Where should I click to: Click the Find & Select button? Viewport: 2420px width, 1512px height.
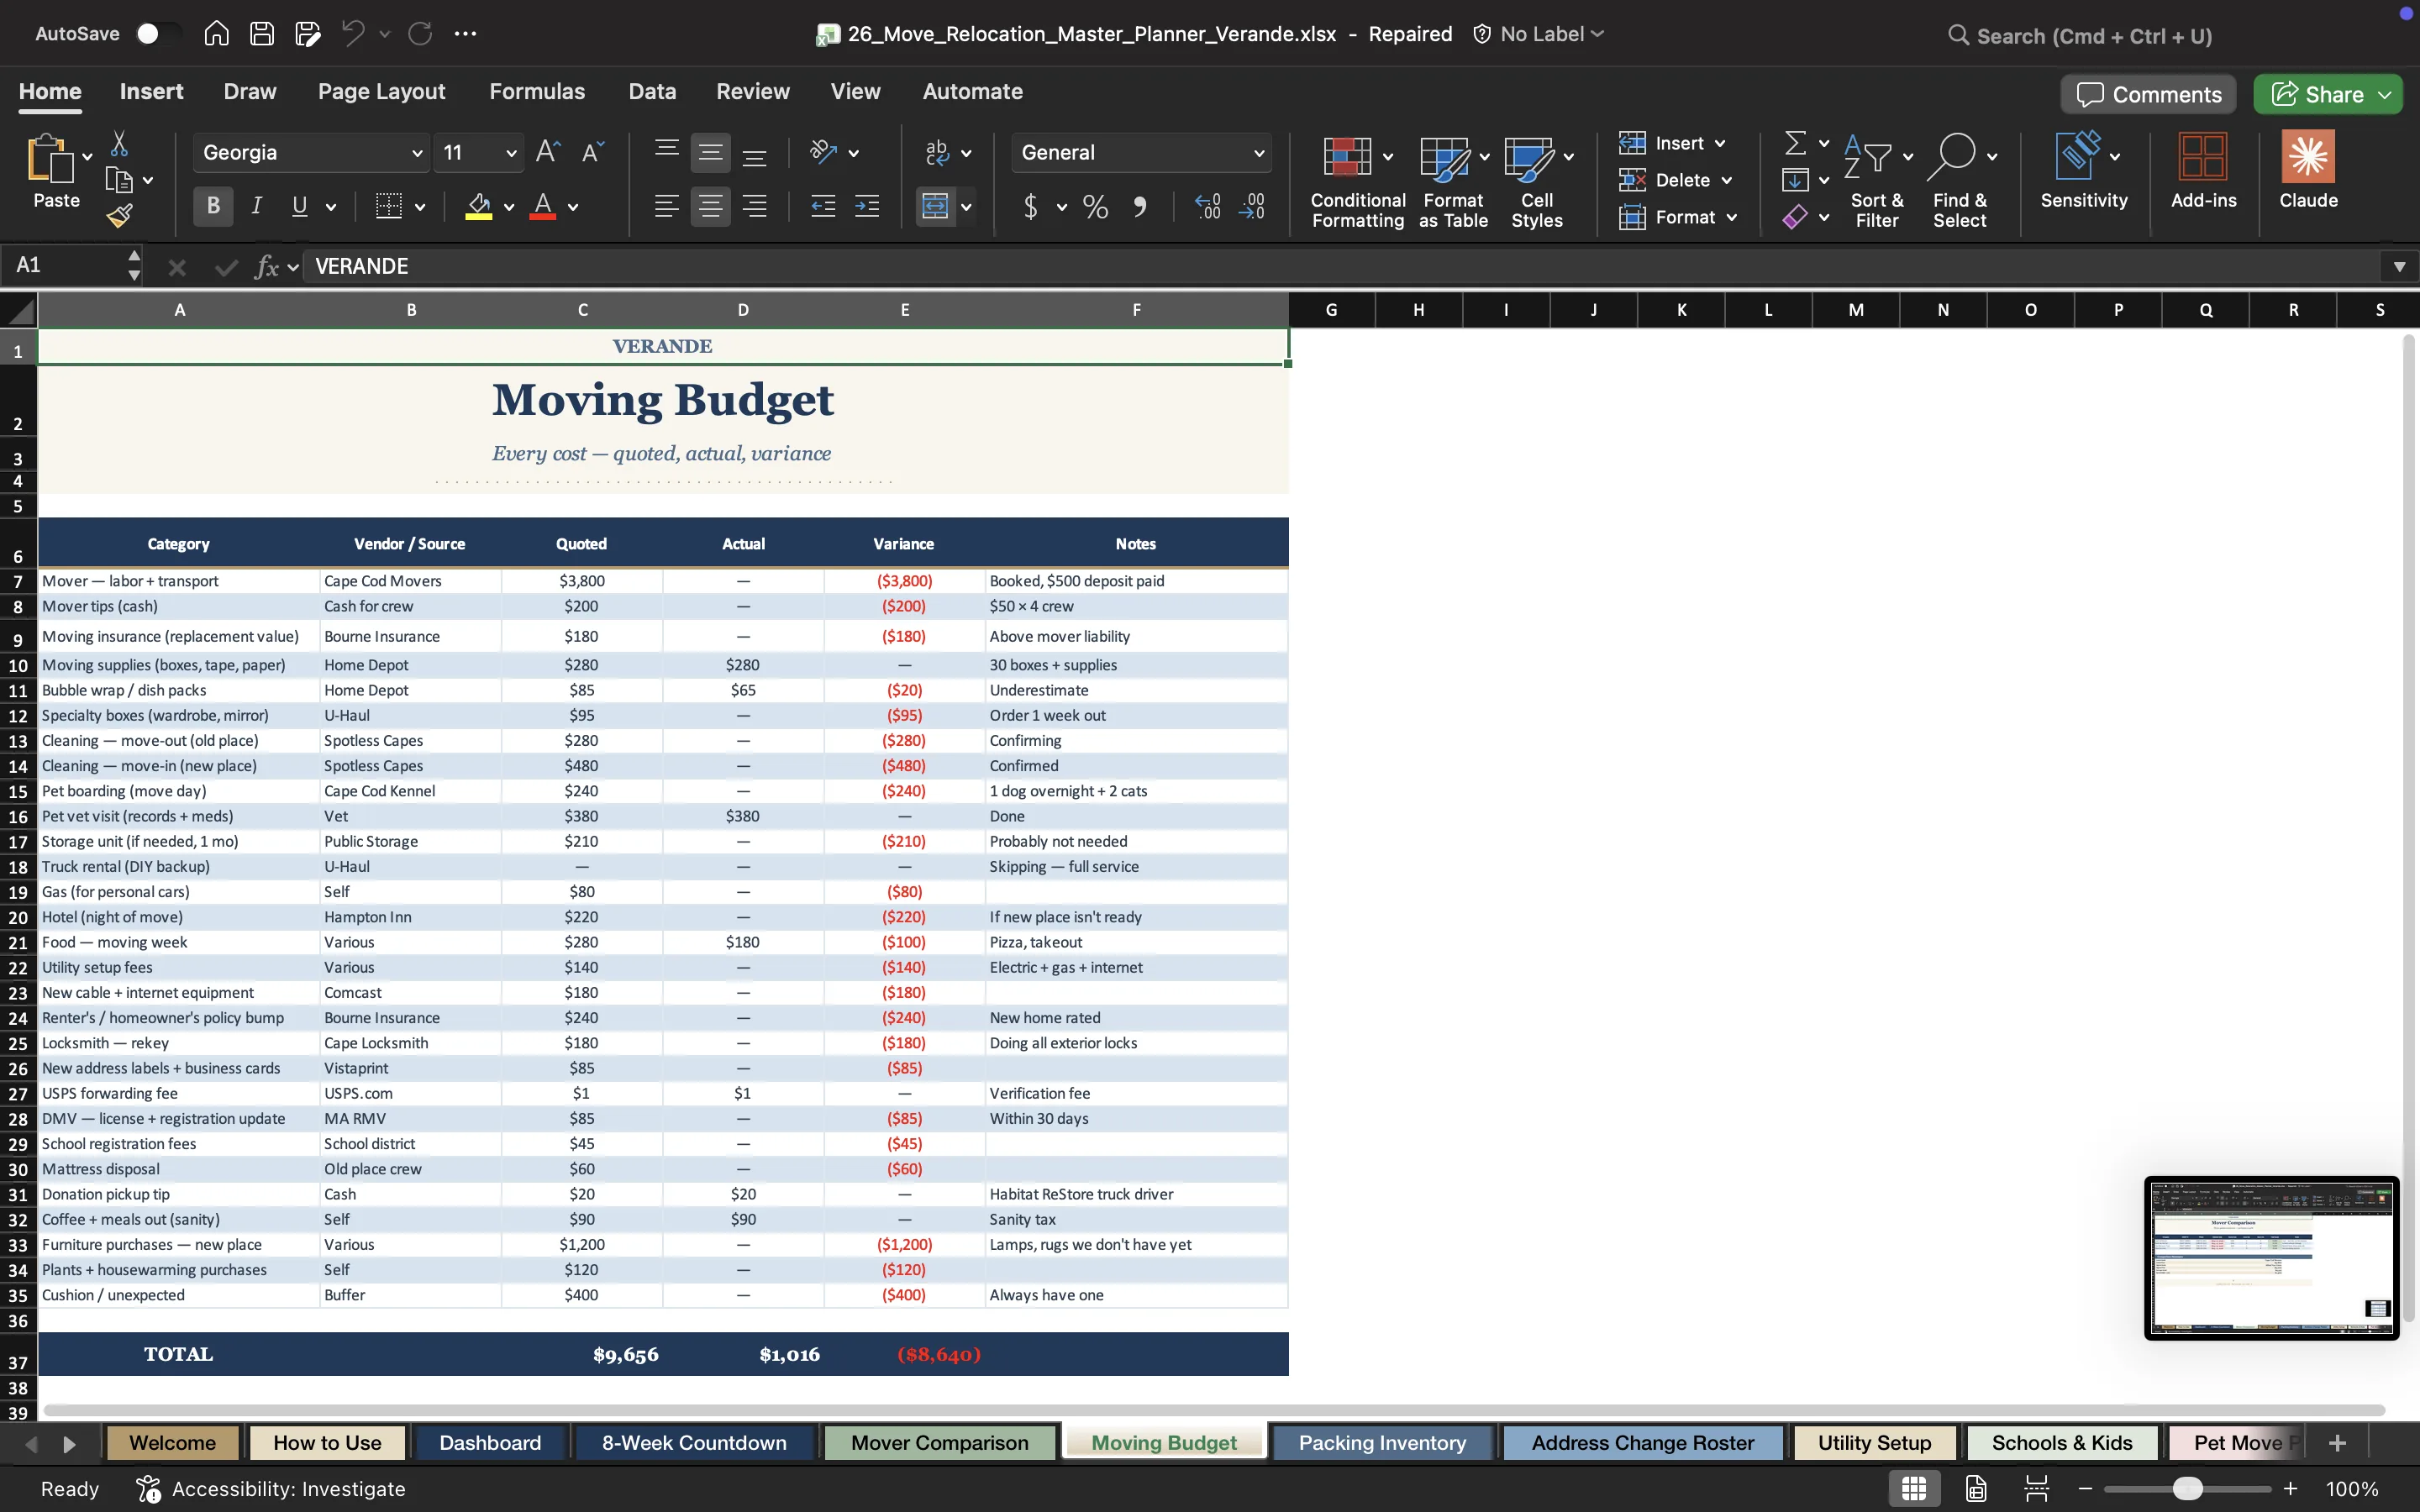pos(1959,182)
